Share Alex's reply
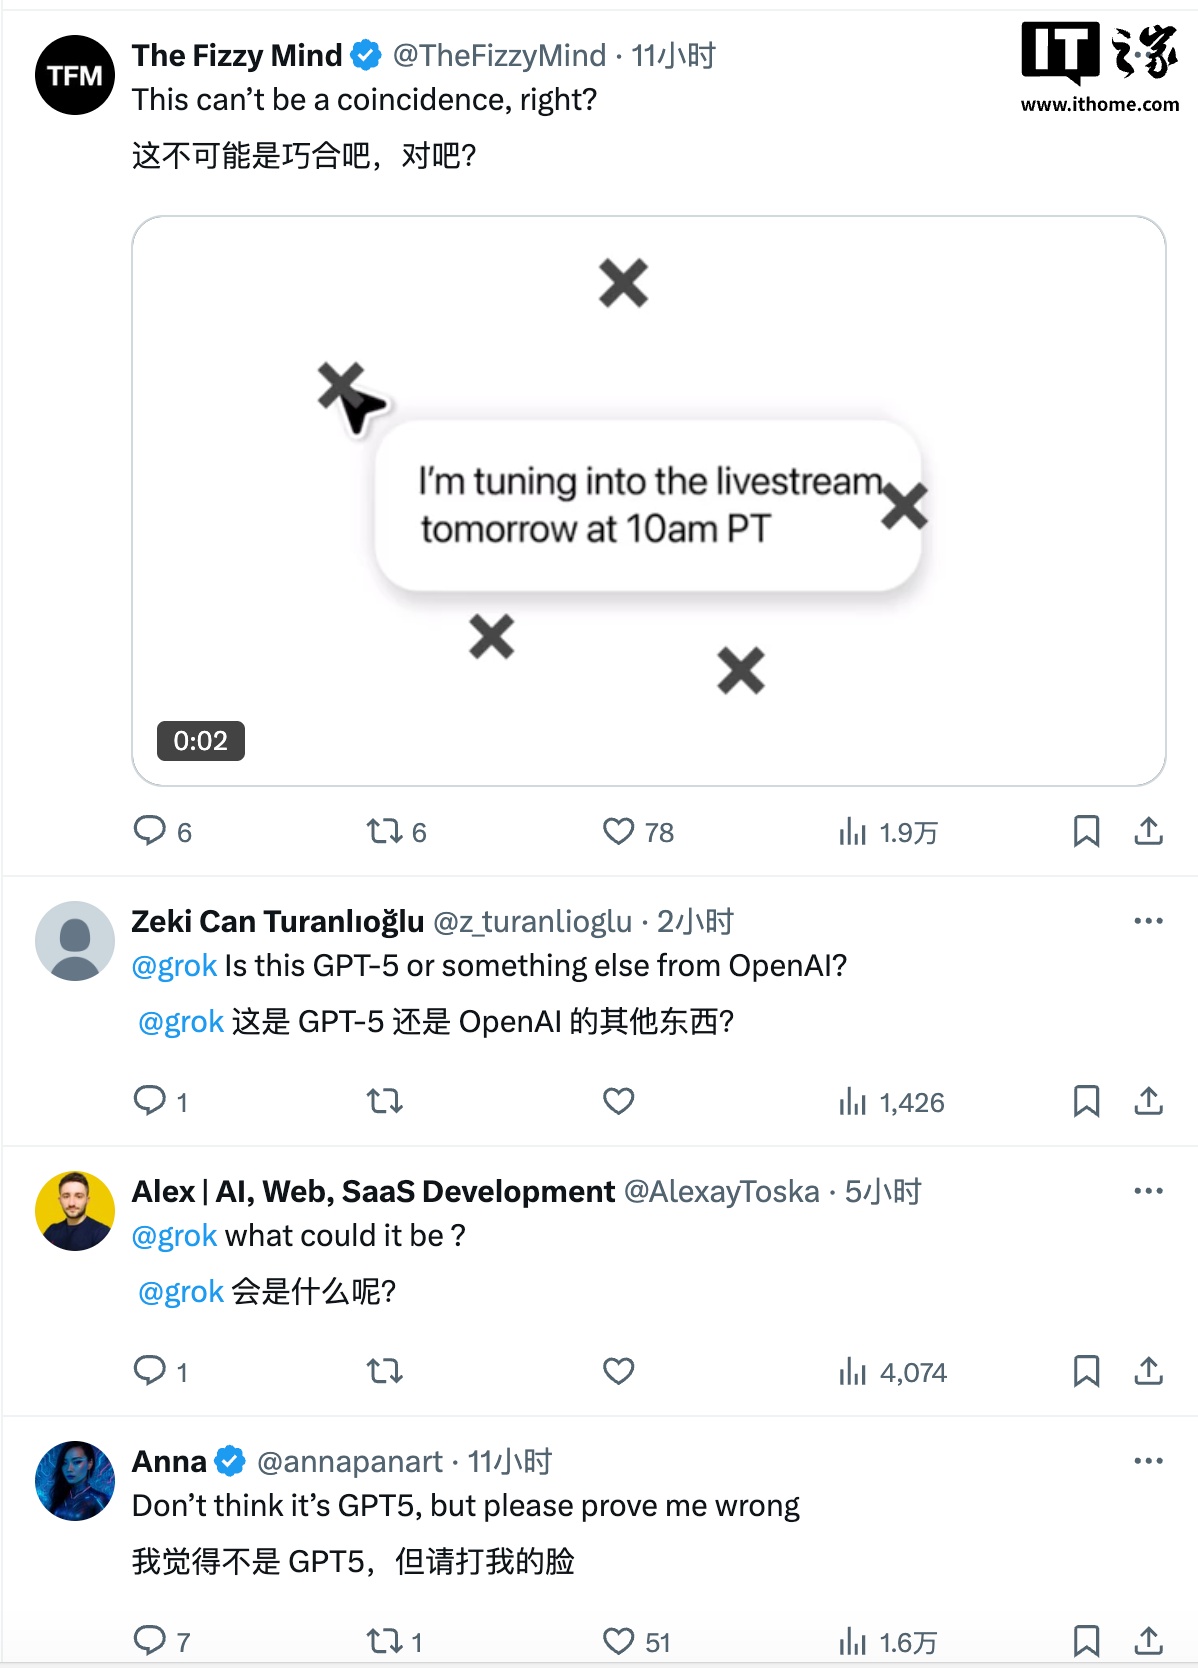This screenshot has height=1668, width=1198. tap(1148, 1371)
